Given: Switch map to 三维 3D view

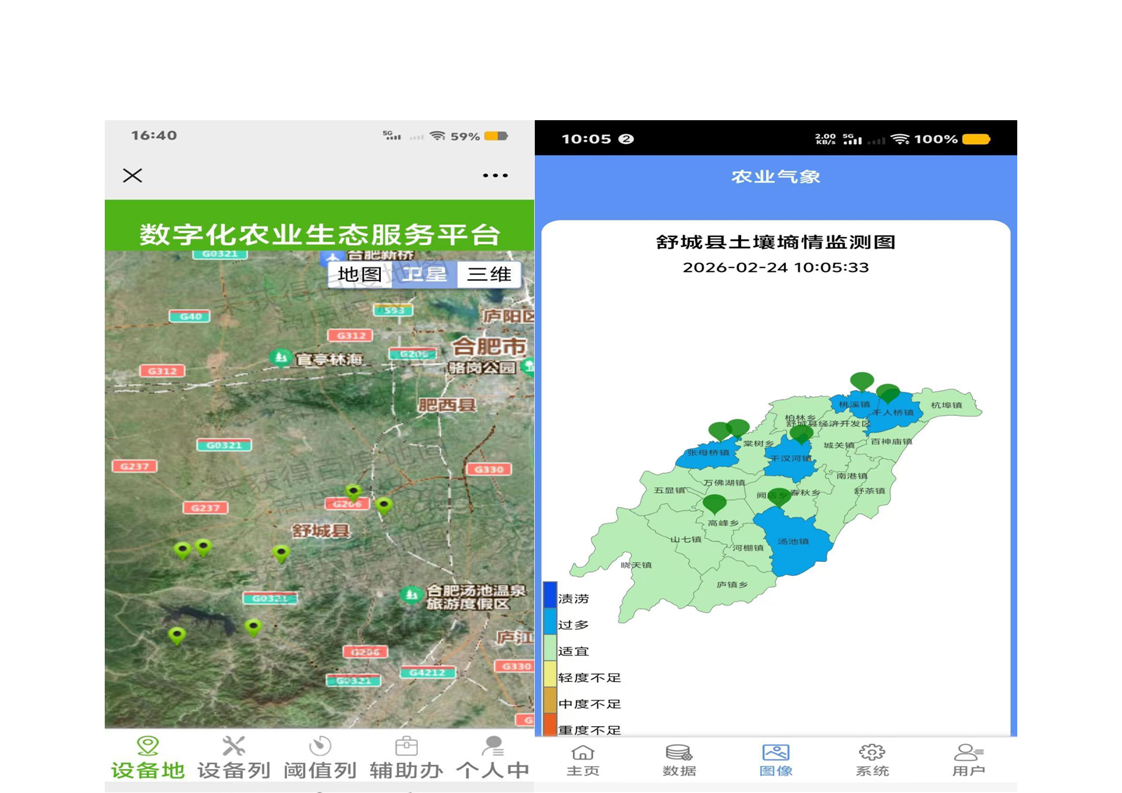Looking at the screenshot, I should point(489,274).
